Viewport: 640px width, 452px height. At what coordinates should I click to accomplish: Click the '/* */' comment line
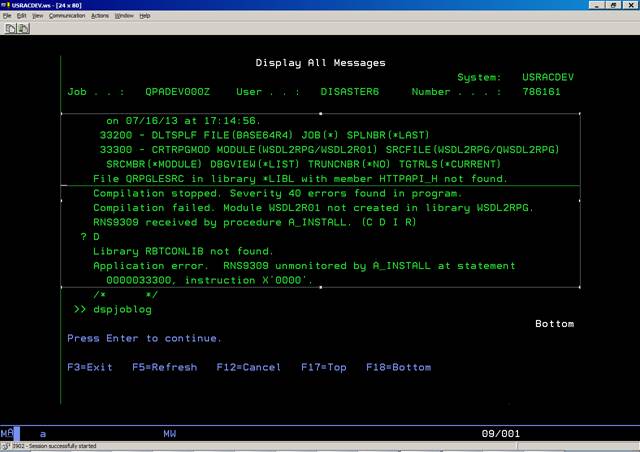click(125, 295)
